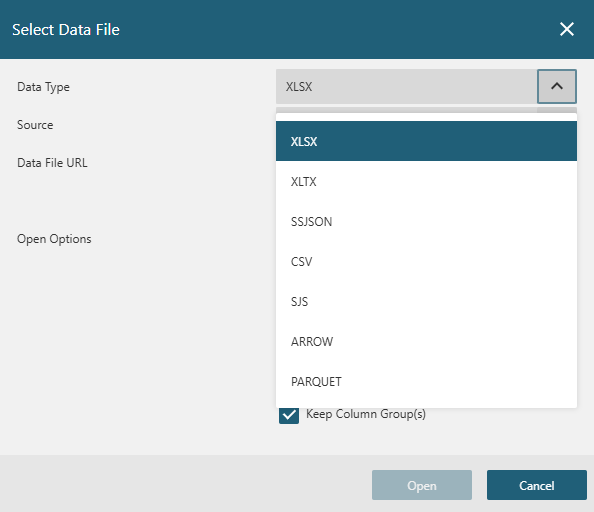594x512 pixels.
Task: Collapse the Data Type dropdown arrow
Action: (557, 86)
